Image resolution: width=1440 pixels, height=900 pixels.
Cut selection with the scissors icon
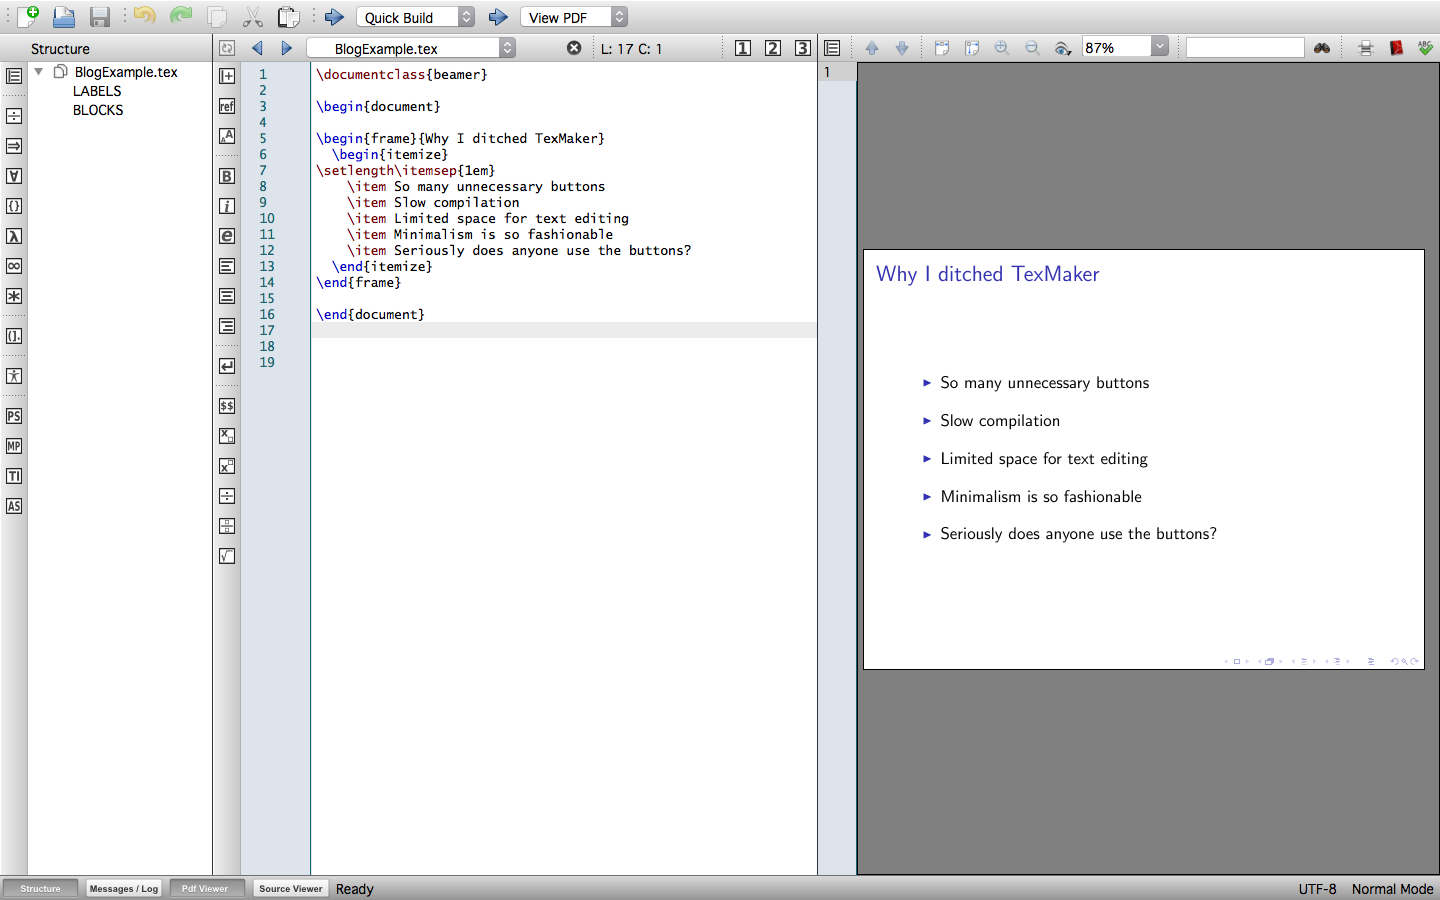(253, 16)
